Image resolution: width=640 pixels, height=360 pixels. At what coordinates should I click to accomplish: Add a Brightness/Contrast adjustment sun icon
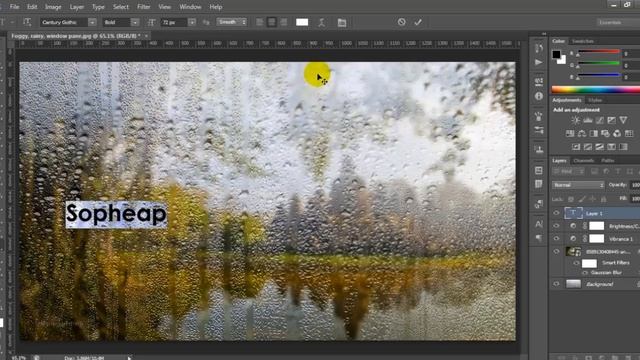(576, 120)
